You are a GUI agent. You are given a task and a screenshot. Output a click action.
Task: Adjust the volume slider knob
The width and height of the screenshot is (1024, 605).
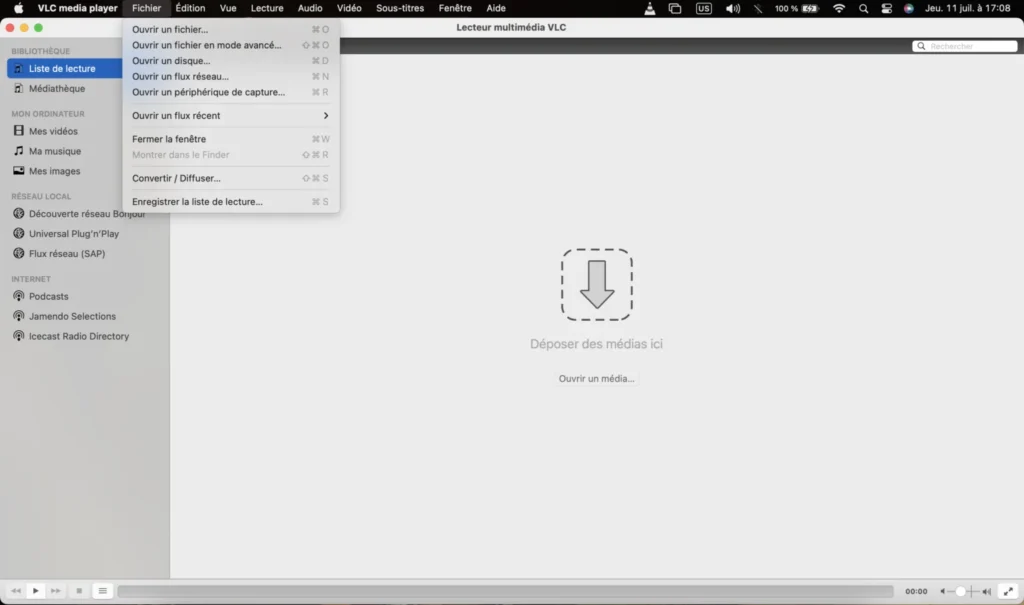pyautogui.click(x=960, y=591)
